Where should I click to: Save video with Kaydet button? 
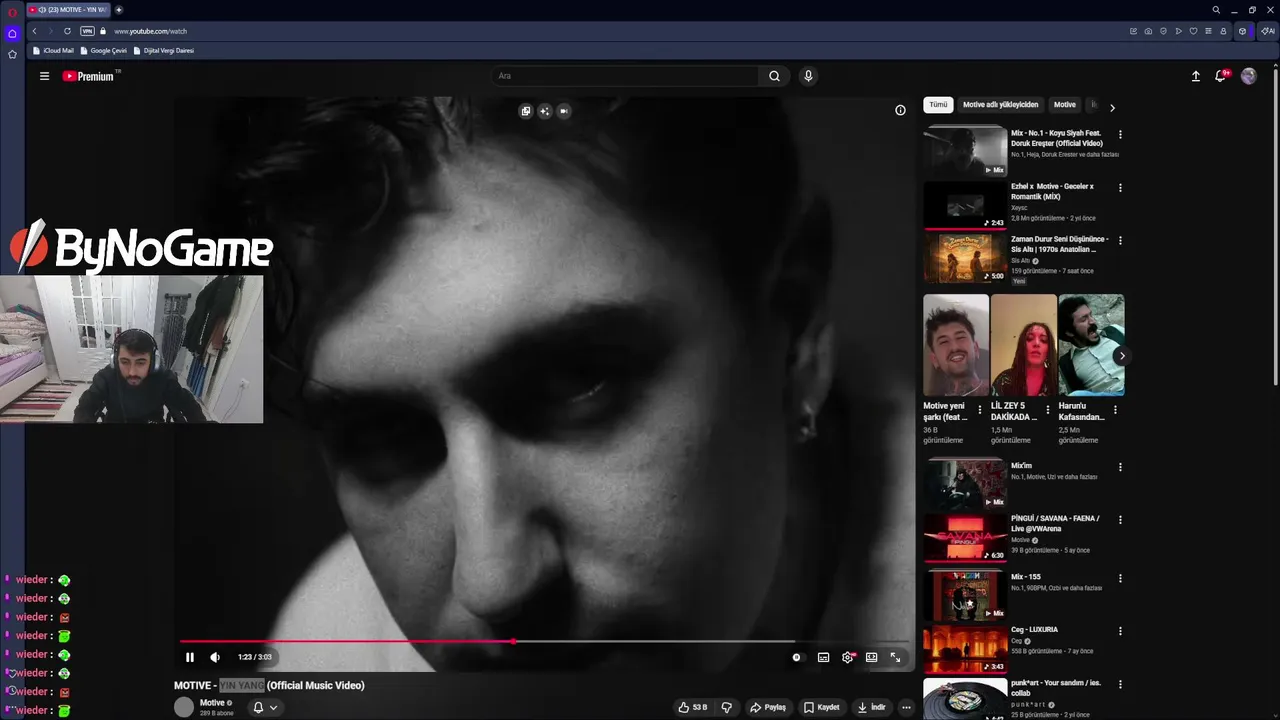(822, 707)
